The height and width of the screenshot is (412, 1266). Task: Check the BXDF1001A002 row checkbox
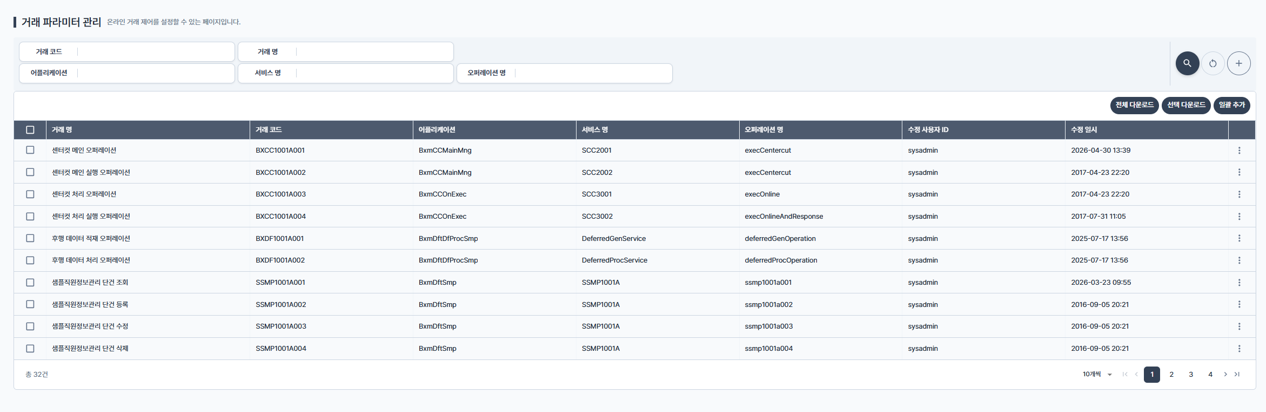tap(30, 261)
